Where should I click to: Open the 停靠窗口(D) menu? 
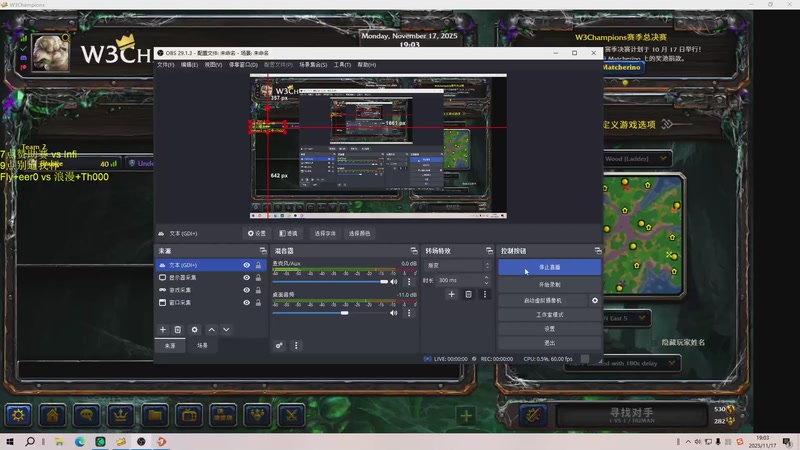[243, 65]
